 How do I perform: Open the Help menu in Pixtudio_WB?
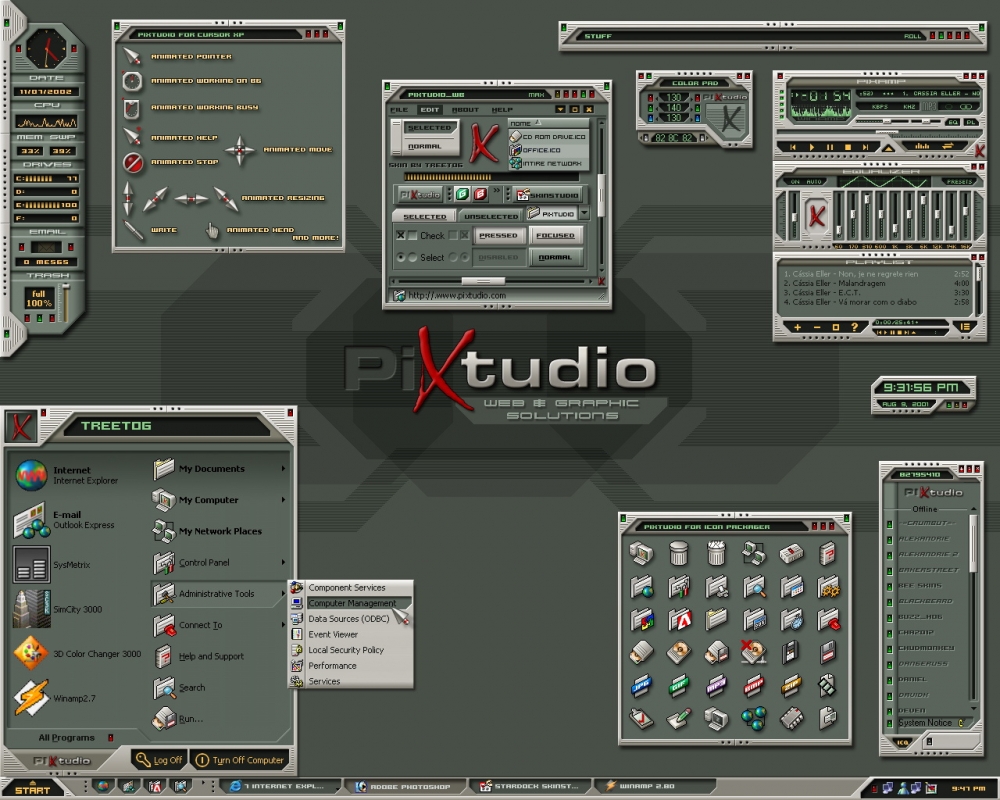(x=502, y=110)
